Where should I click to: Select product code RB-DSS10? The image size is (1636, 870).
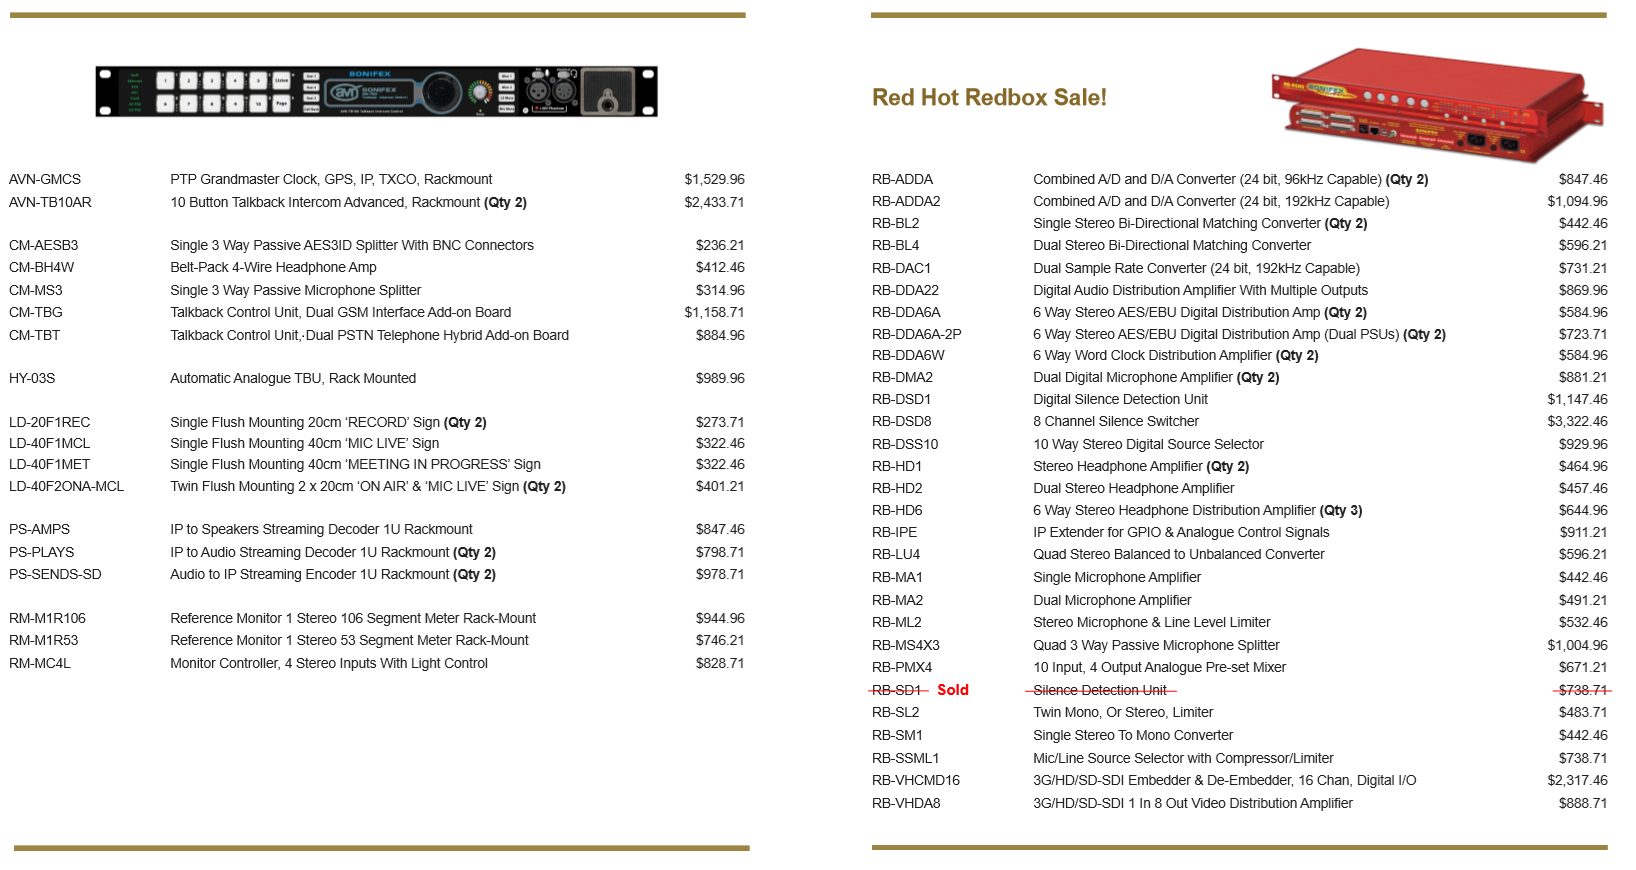click(x=905, y=444)
